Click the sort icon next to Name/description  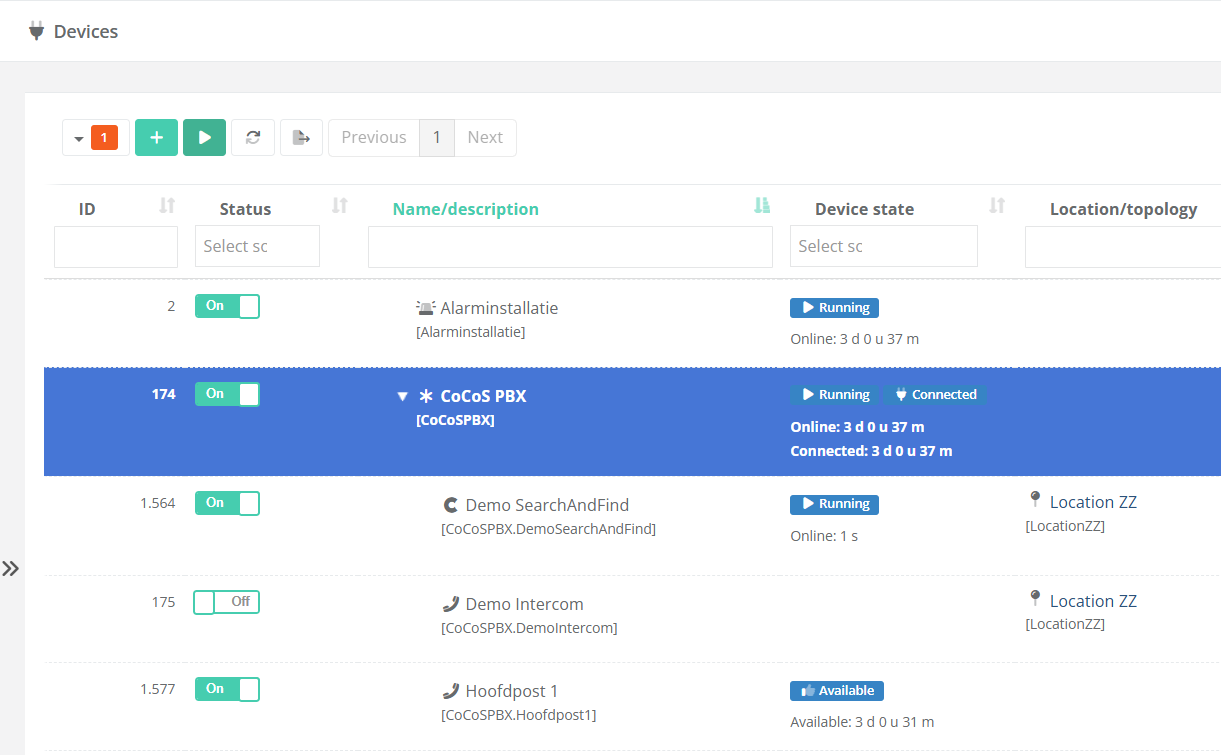tap(762, 205)
